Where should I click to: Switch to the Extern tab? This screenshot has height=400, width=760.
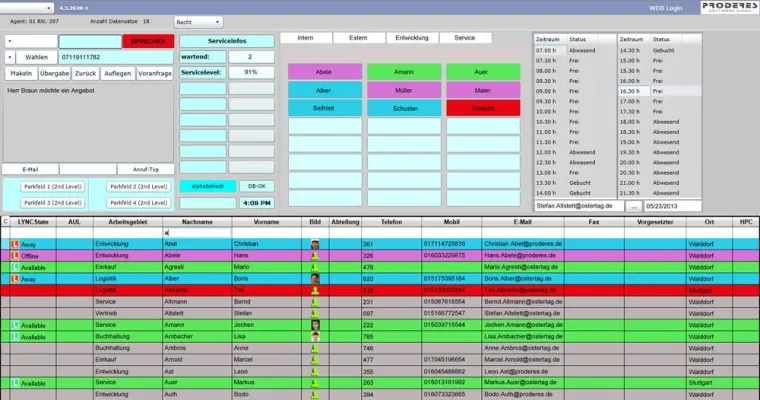point(358,38)
